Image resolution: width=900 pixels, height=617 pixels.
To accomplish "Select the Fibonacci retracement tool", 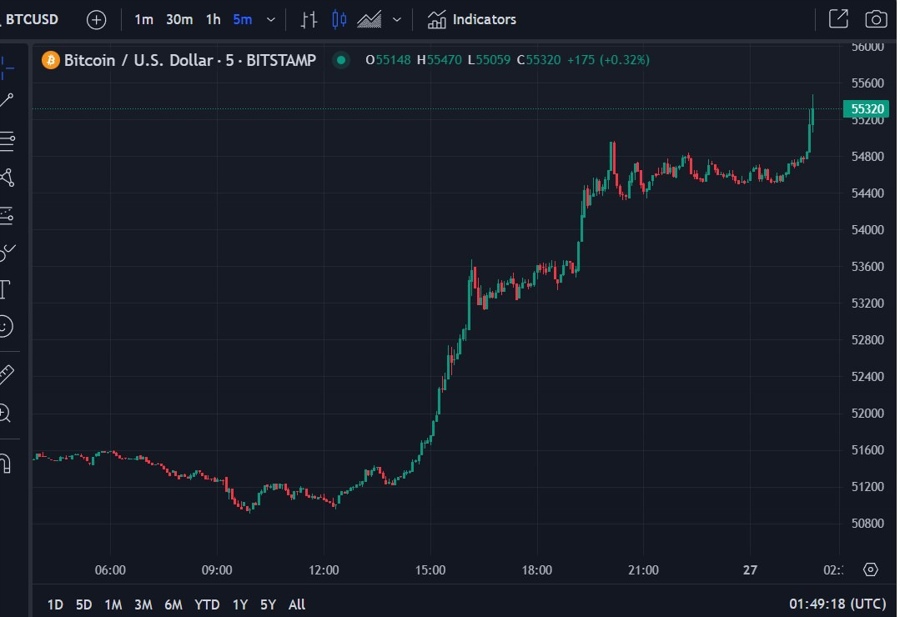I will point(7,141).
